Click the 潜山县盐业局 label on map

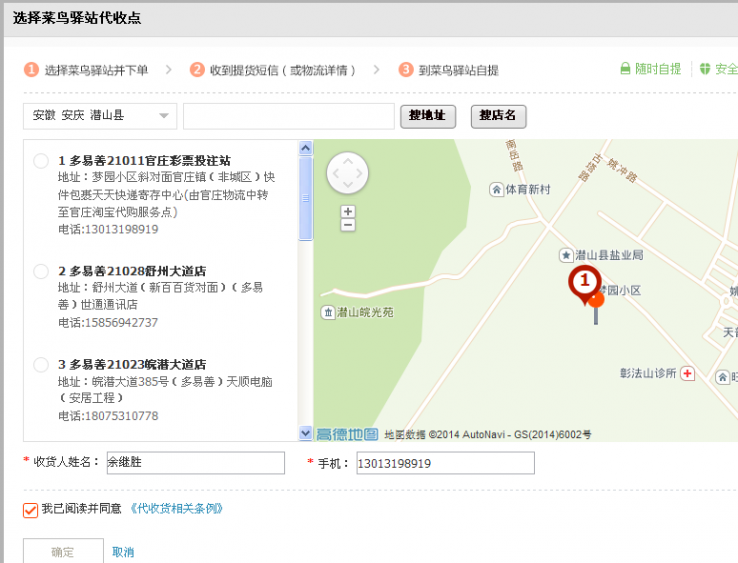tap(609, 255)
